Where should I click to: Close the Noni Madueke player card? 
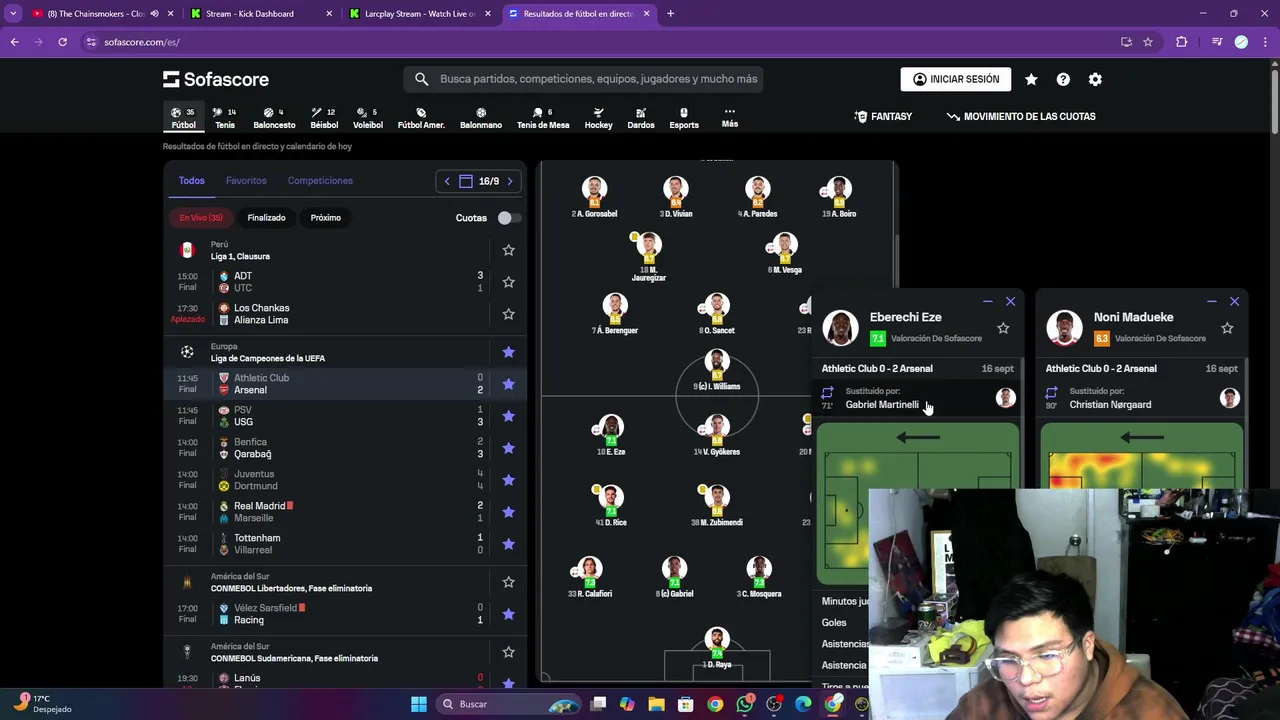click(x=1234, y=301)
